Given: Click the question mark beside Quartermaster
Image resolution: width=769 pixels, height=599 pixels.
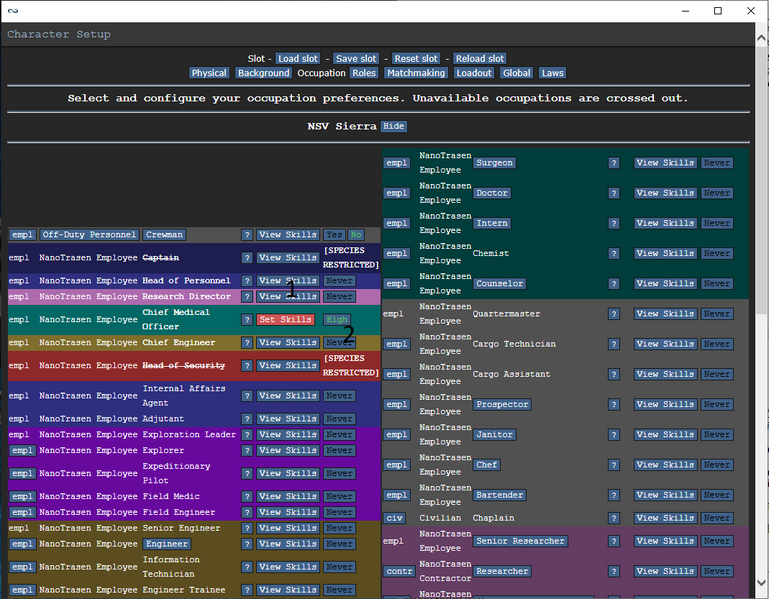Looking at the screenshot, I should click(614, 314).
